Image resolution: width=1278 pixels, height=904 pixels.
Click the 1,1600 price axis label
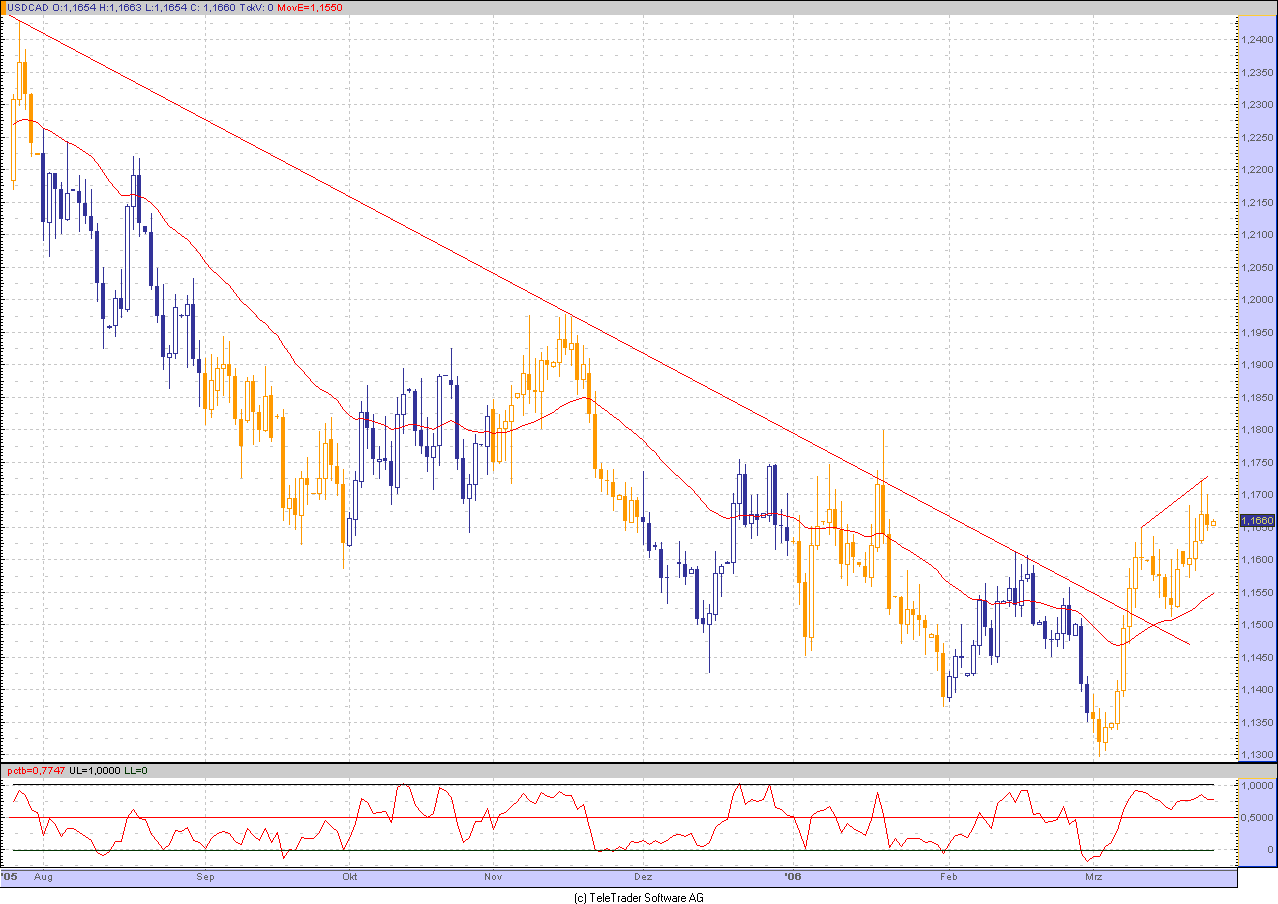(1257, 560)
